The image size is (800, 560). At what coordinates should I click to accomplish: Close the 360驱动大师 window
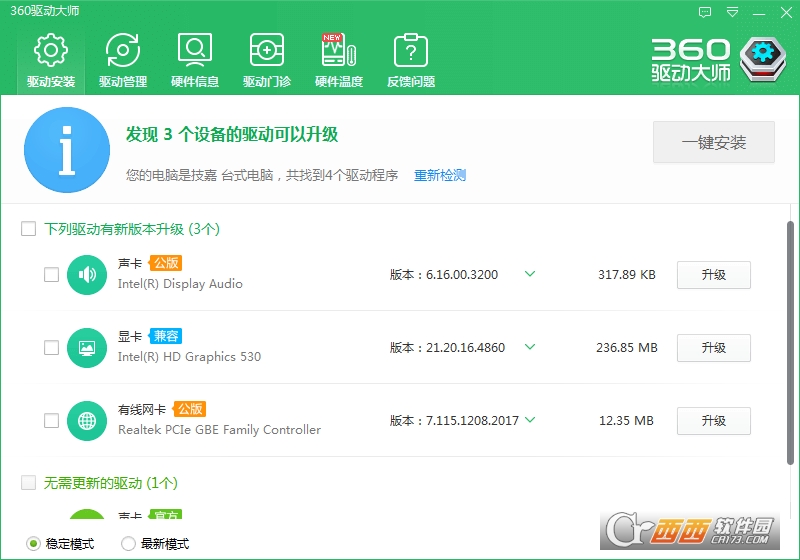point(786,13)
